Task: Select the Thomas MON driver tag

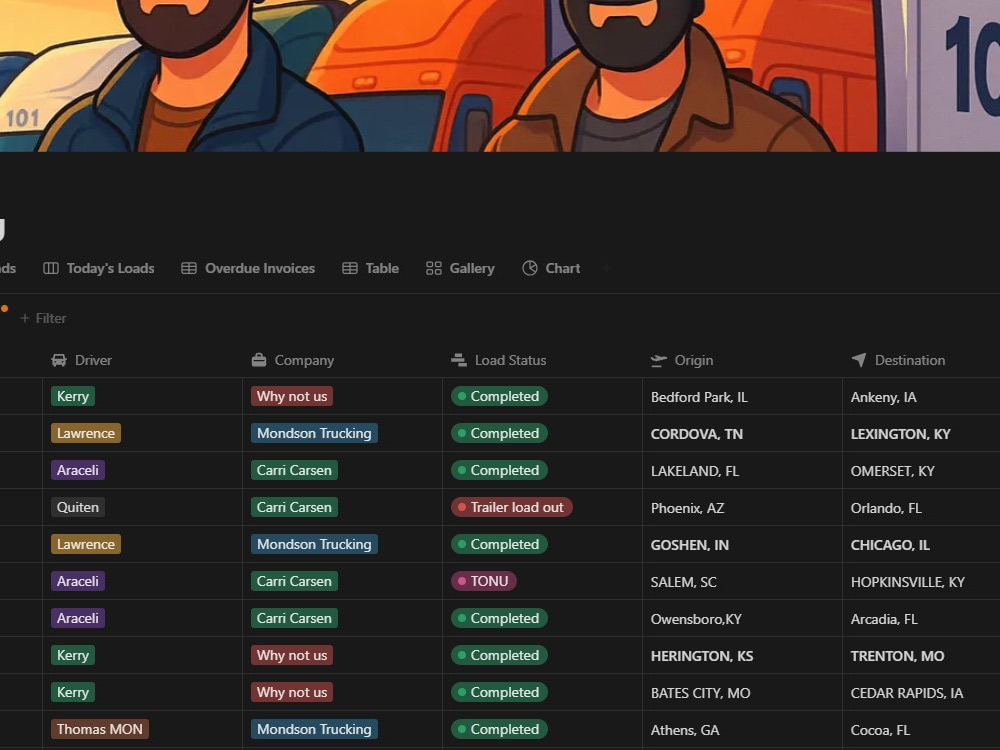Action: (x=99, y=729)
